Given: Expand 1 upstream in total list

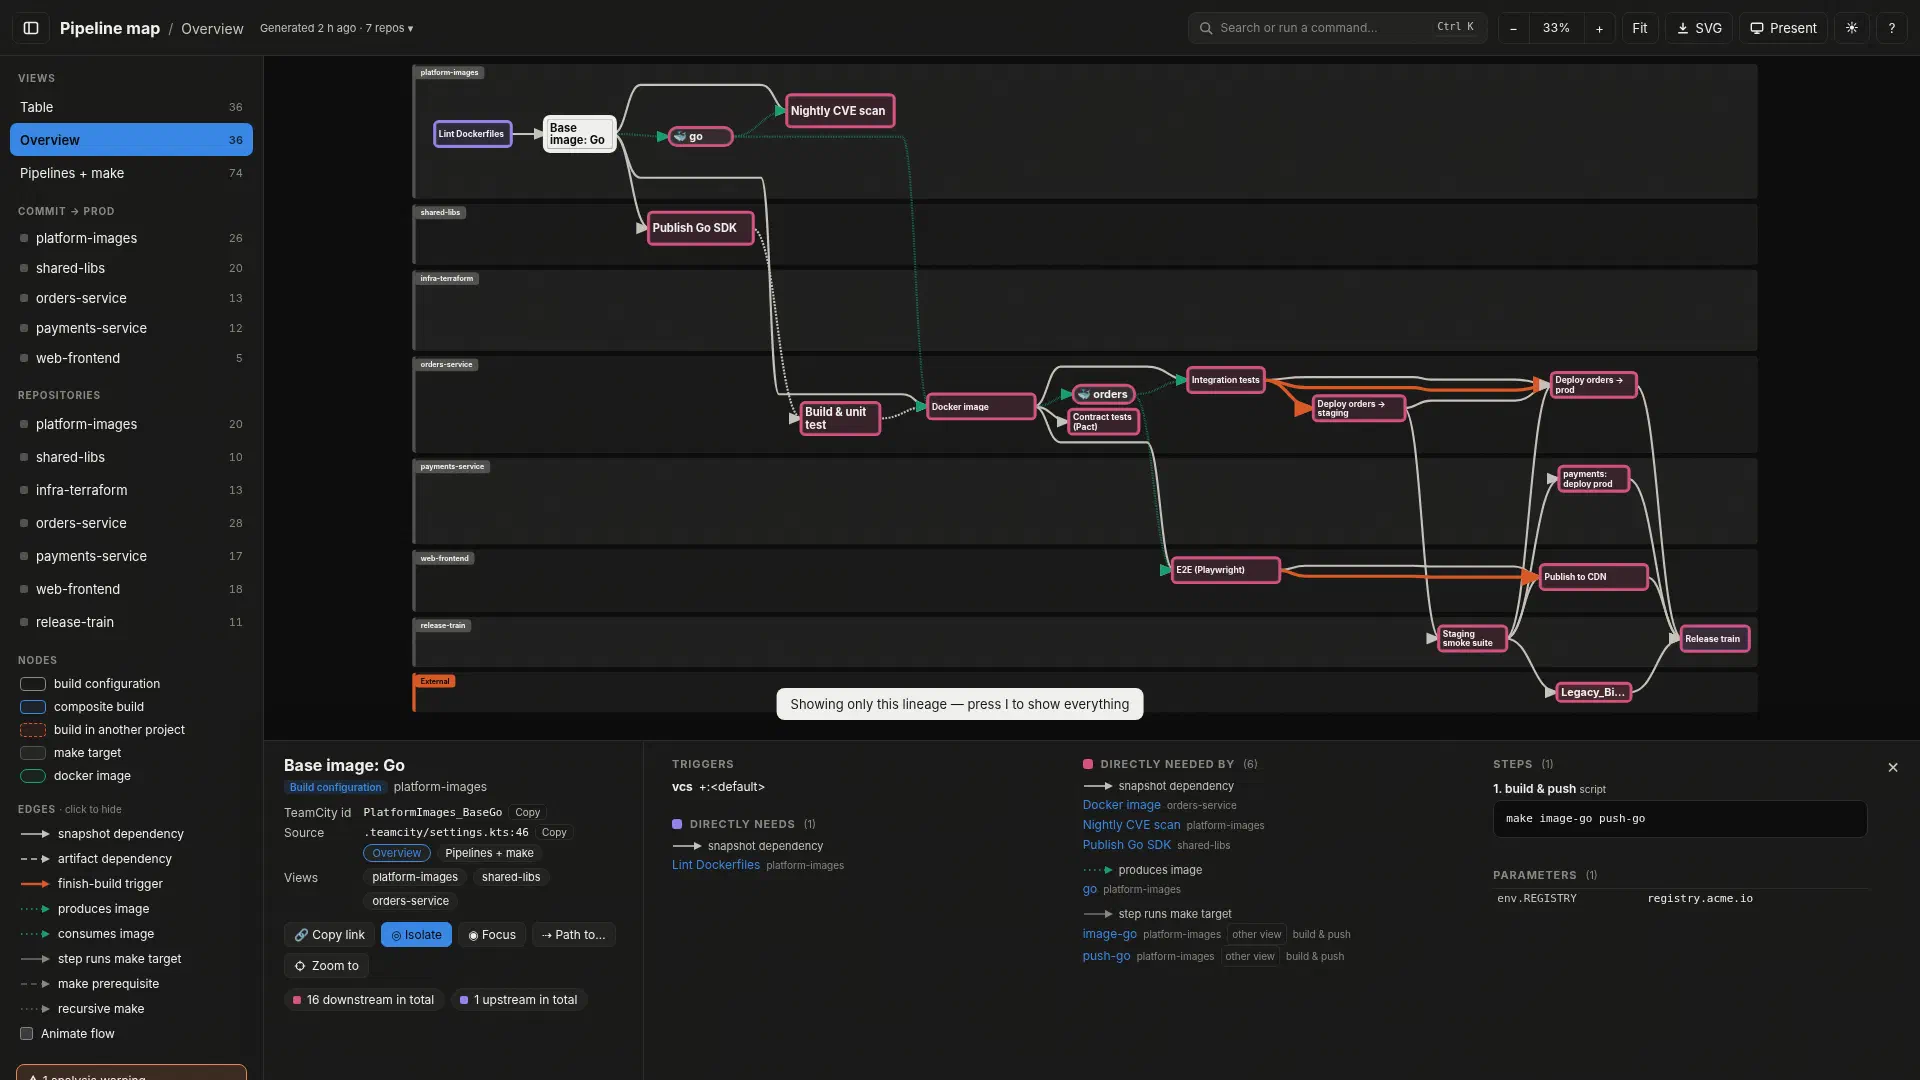Looking at the screenshot, I should [518, 999].
